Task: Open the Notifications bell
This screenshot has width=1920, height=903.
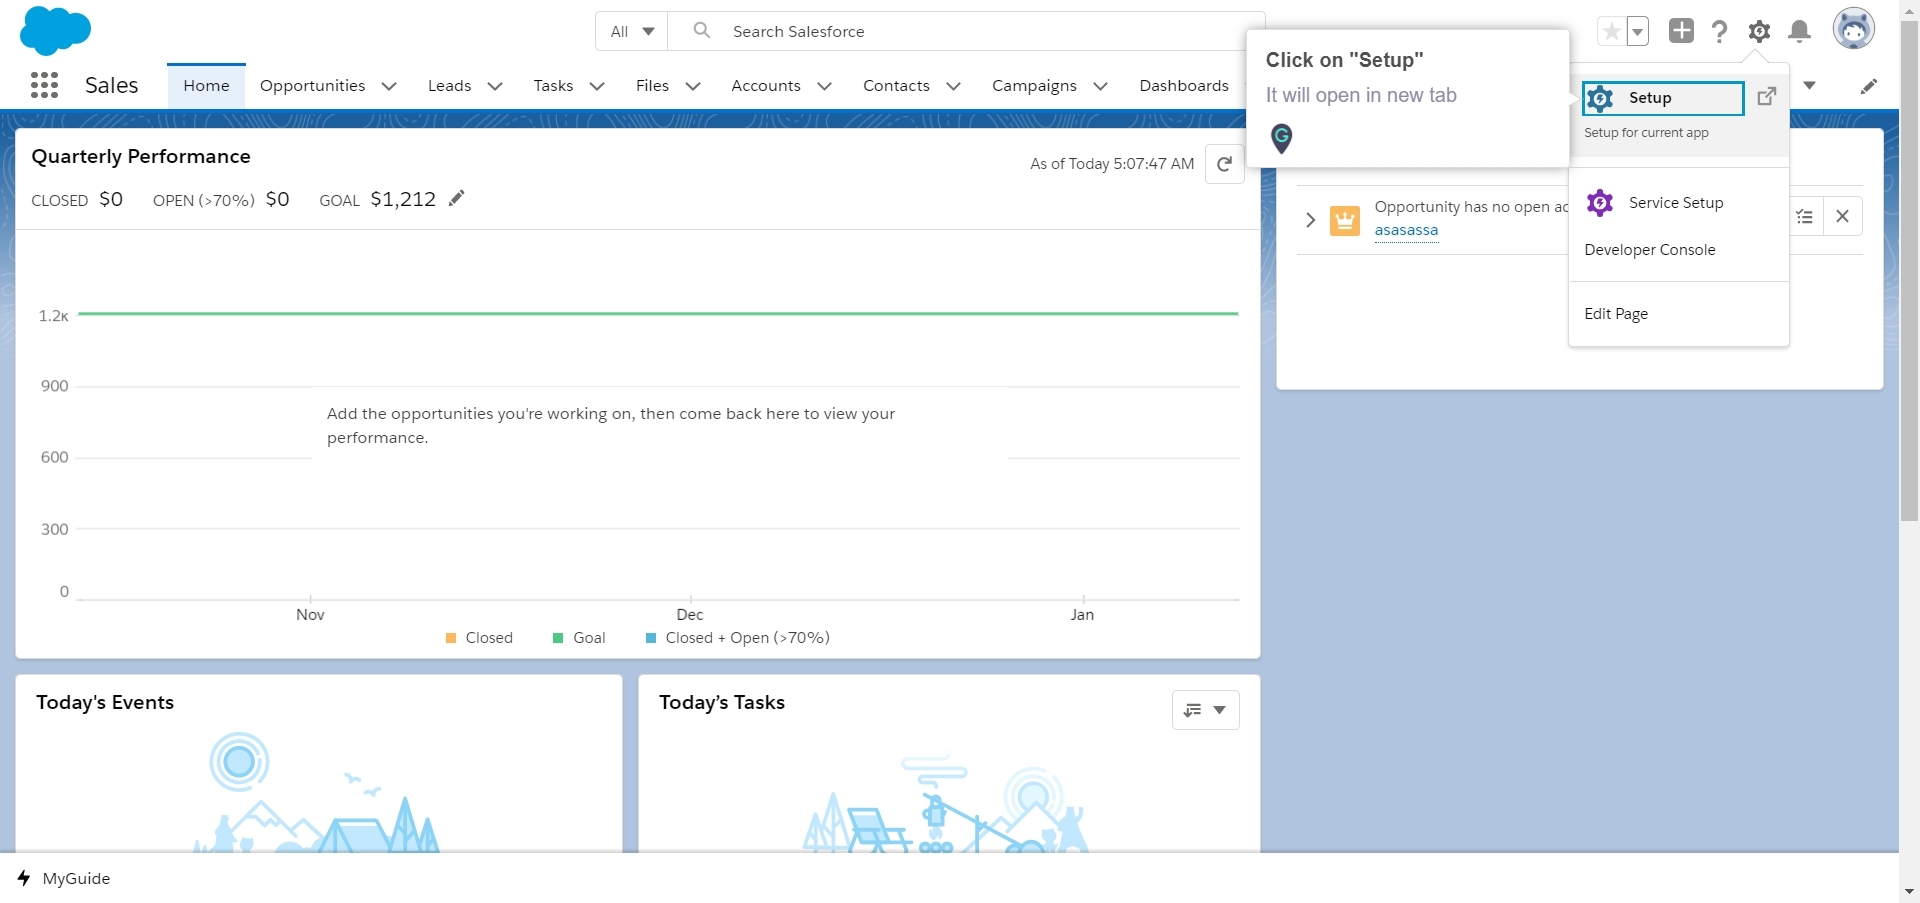Action: (x=1799, y=32)
